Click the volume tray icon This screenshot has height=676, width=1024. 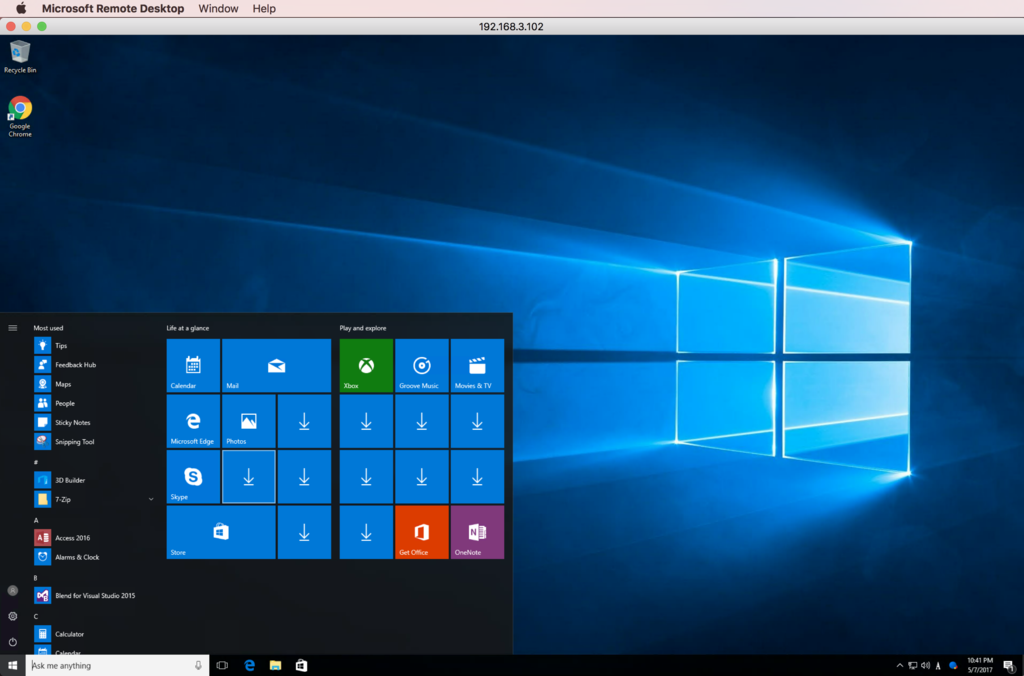(925, 666)
